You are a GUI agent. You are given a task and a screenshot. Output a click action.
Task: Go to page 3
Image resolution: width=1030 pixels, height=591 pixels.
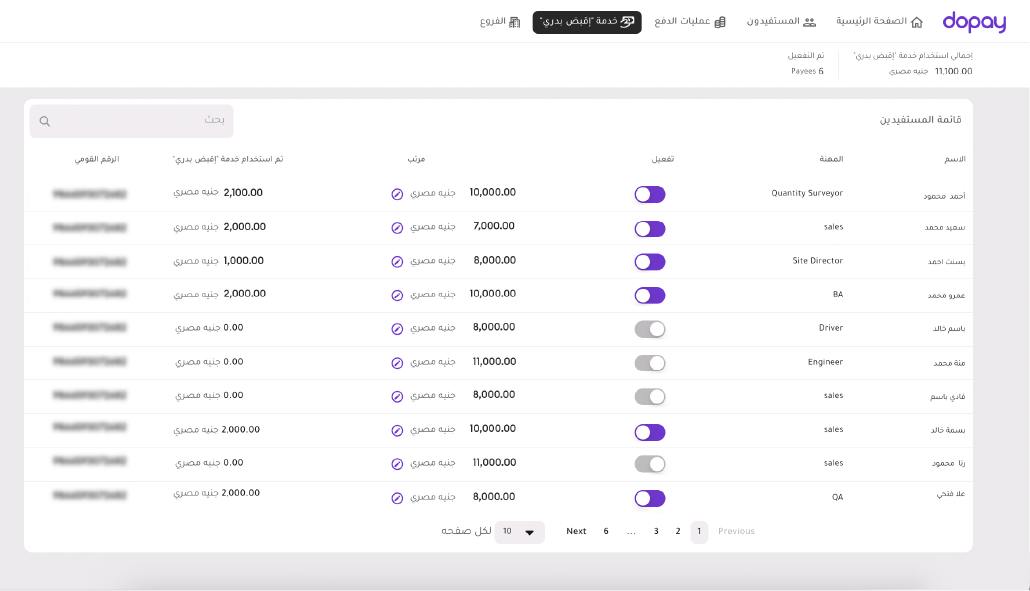coord(656,532)
